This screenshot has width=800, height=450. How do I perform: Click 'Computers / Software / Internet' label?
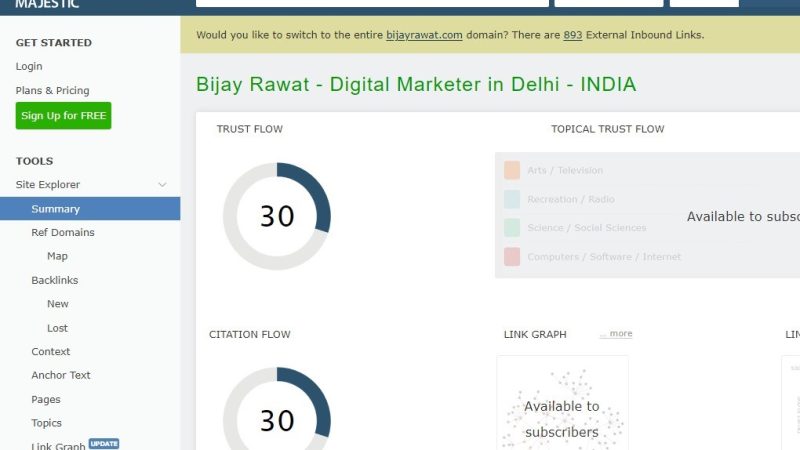(604, 257)
